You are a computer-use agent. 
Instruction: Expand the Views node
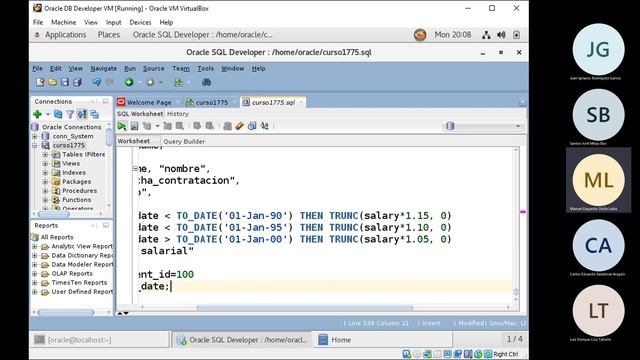click(45, 163)
